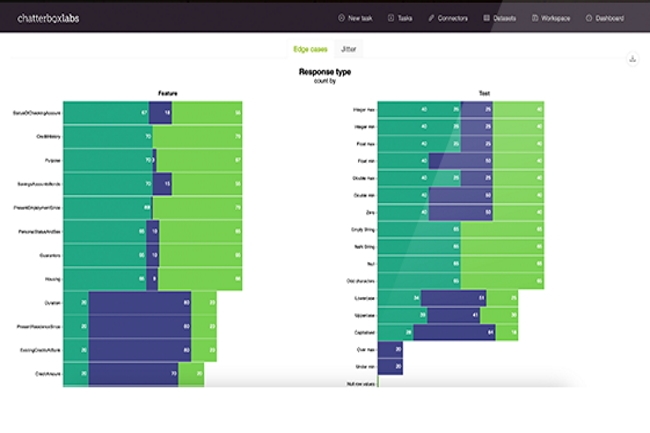Open the Workspace page link
Screen dimensions: 650x433
point(557,17)
